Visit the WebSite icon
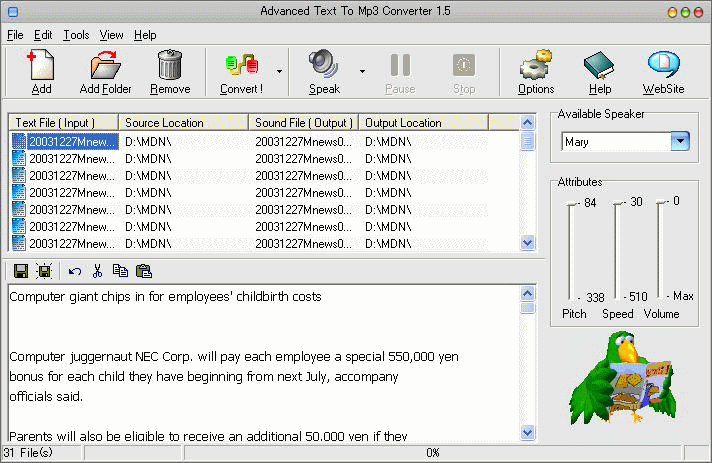This screenshot has width=712, height=463. [x=663, y=64]
